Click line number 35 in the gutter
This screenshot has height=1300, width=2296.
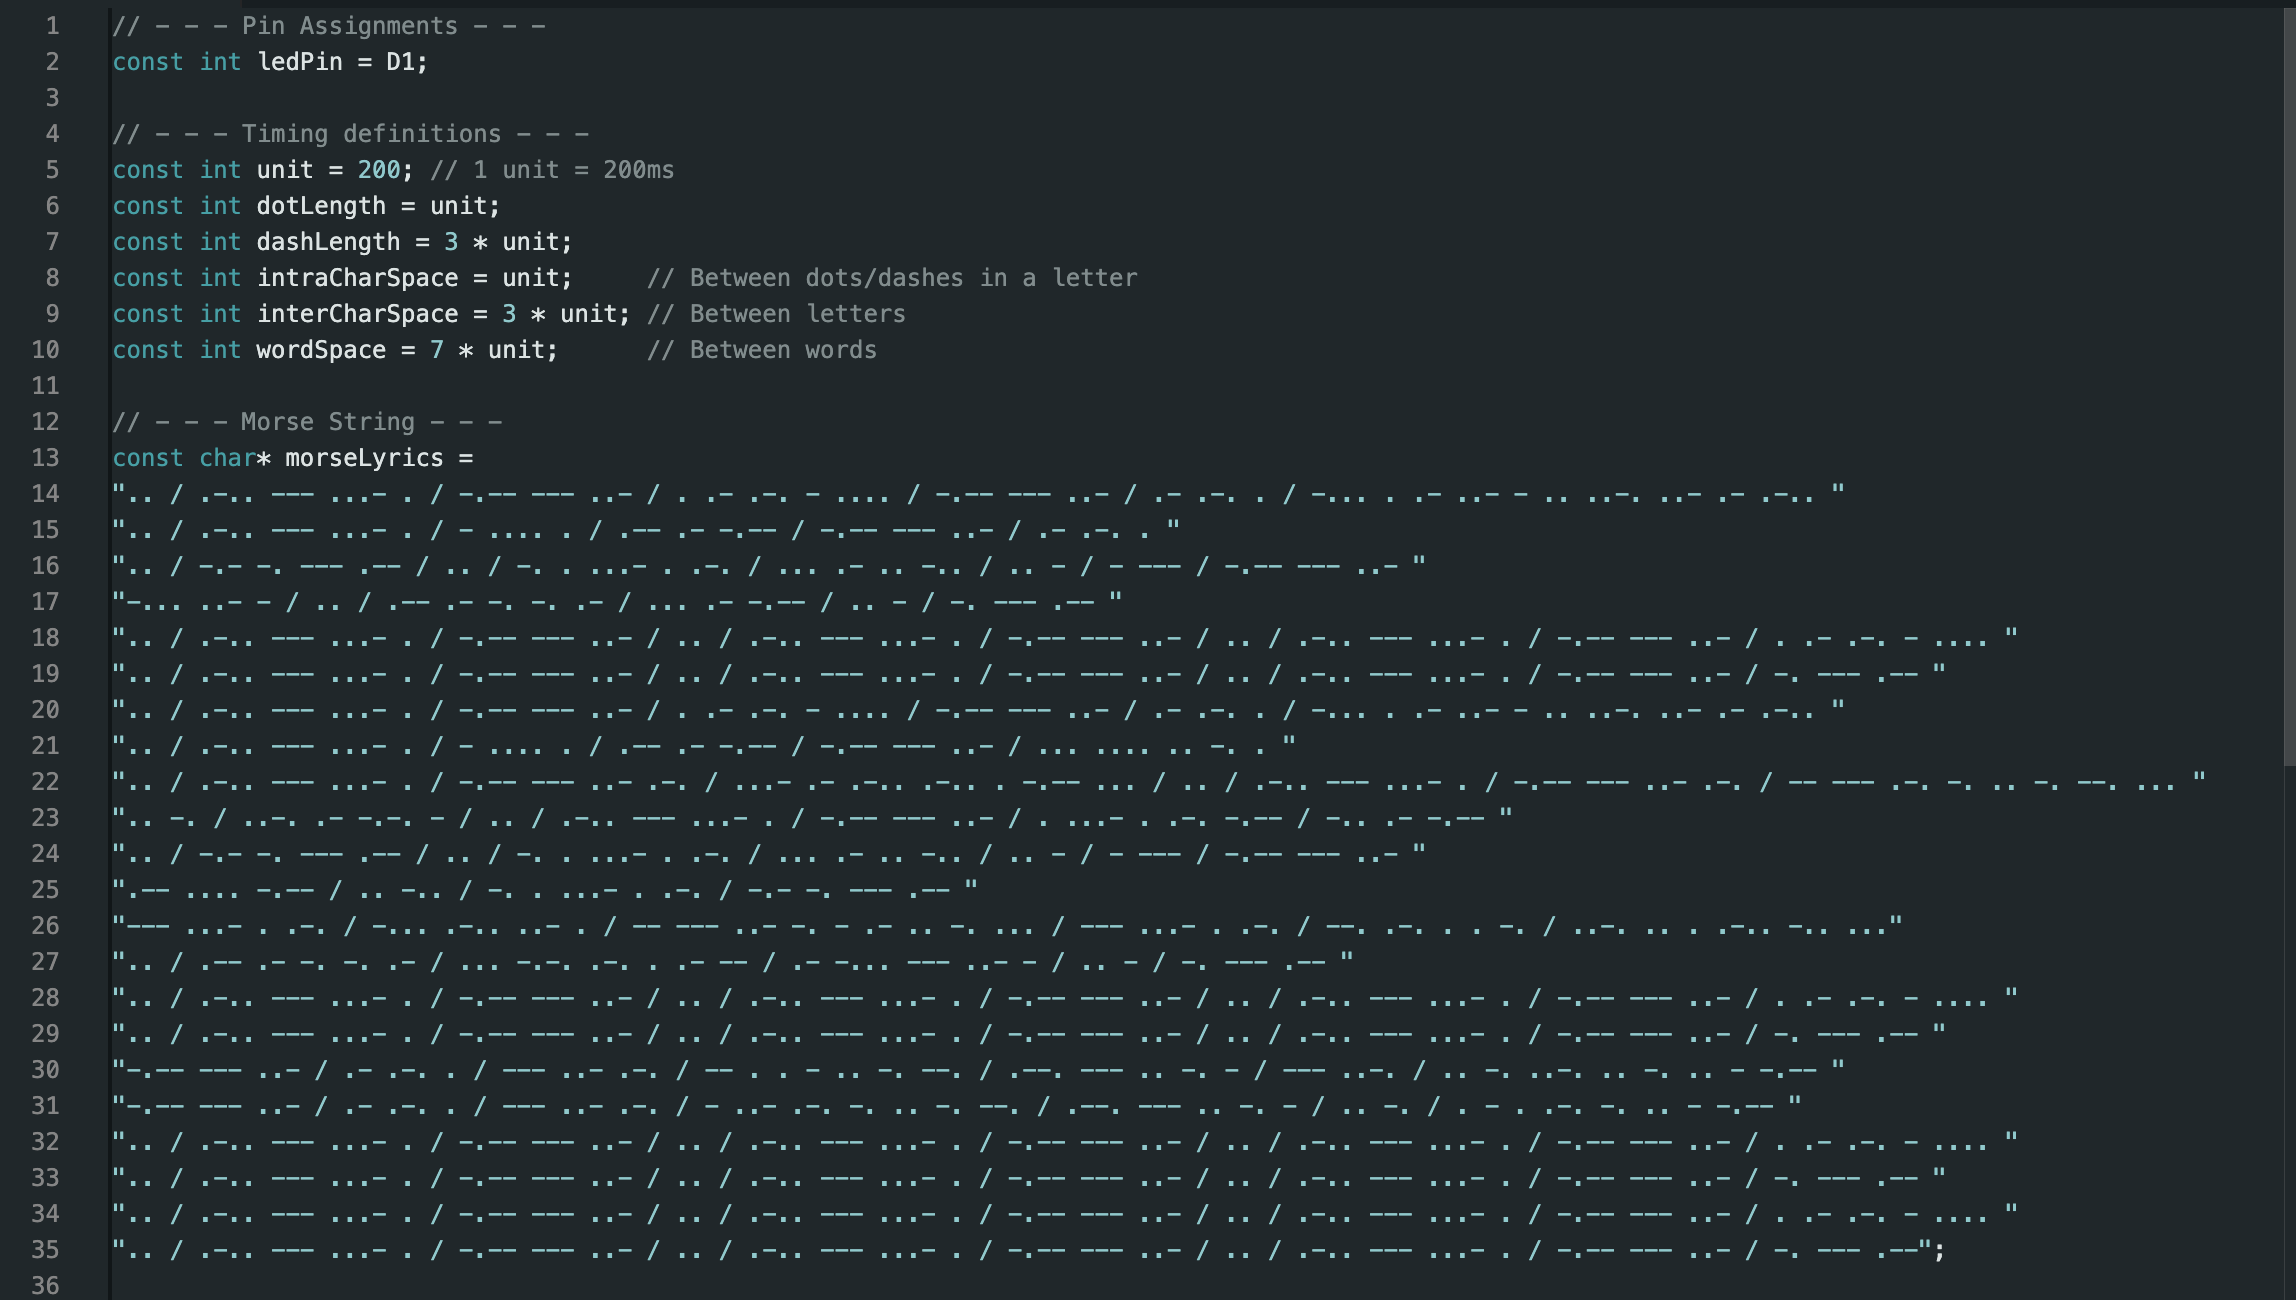coord(46,1250)
